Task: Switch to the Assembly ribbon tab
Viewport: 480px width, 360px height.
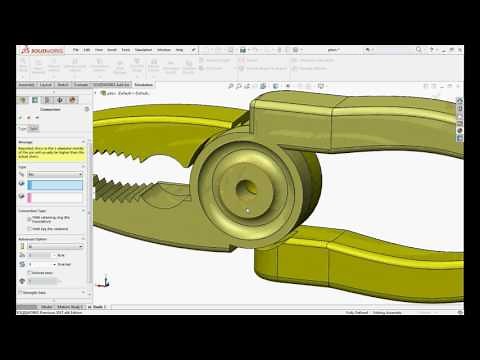Action: tap(26, 85)
